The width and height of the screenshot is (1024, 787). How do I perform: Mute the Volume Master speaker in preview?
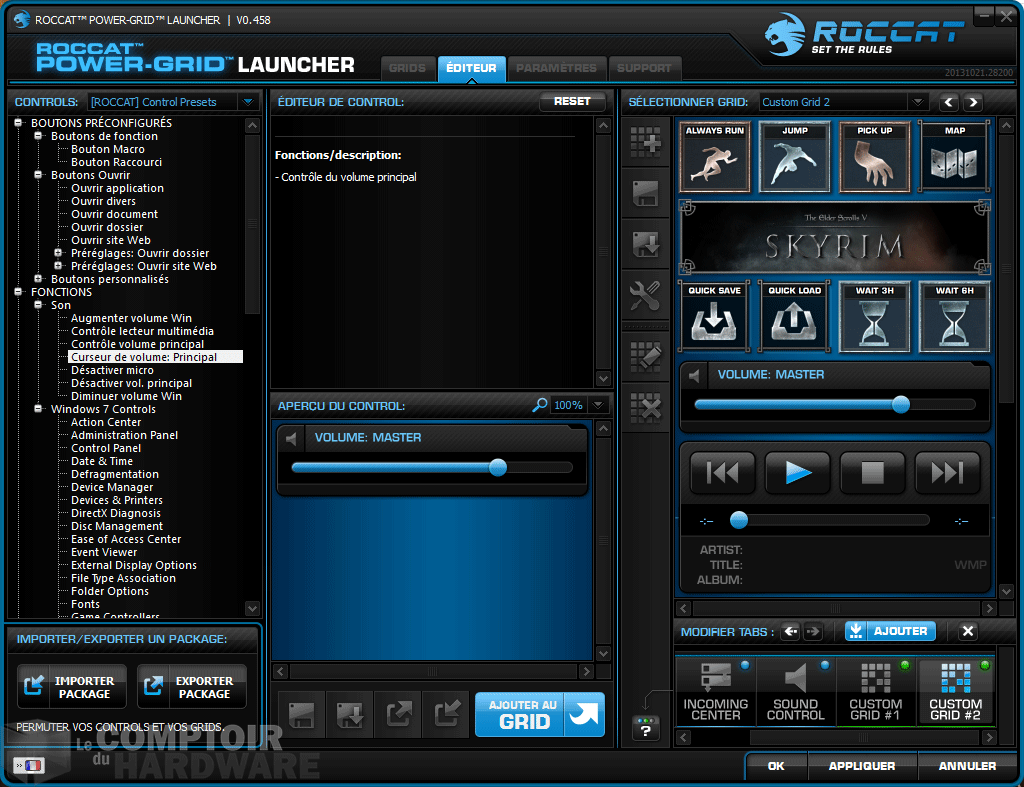[292, 438]
